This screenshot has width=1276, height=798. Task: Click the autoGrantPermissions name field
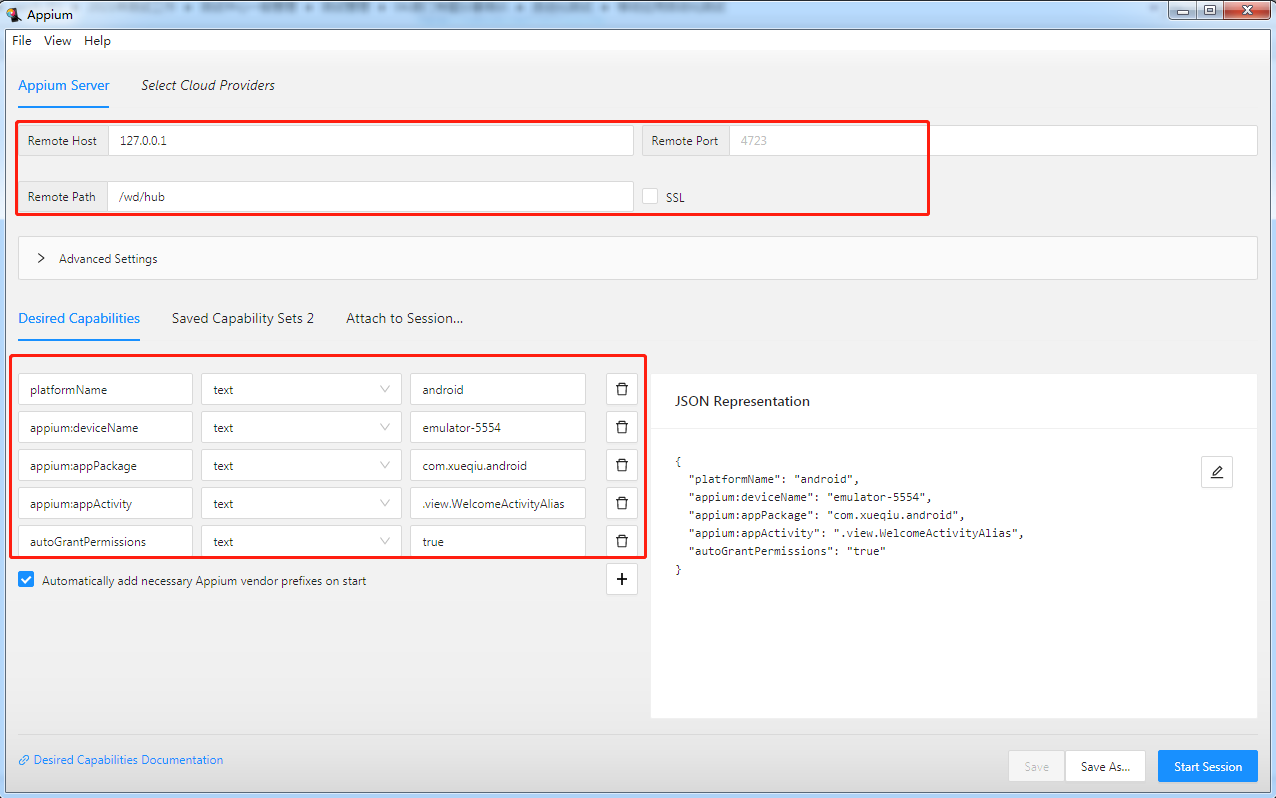click(x=105, y=541)
